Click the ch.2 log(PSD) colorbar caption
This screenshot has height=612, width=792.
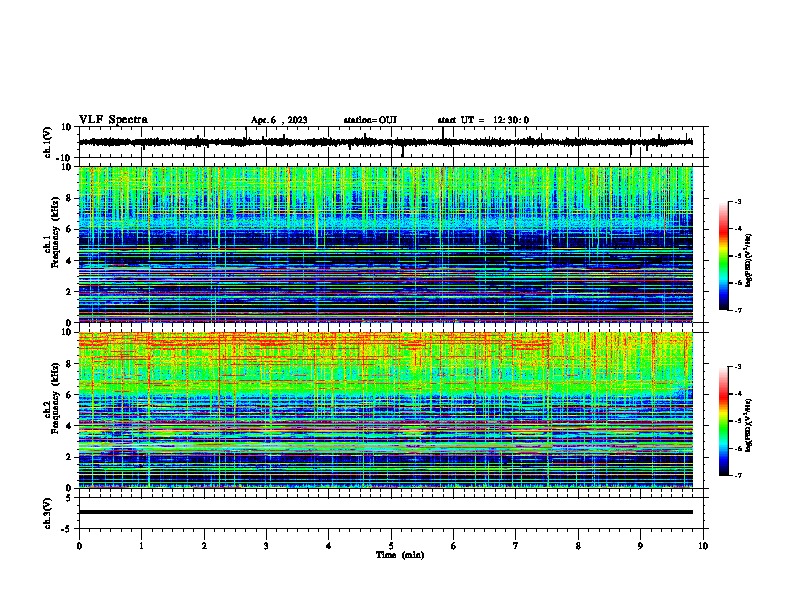(x=749, y=425)
